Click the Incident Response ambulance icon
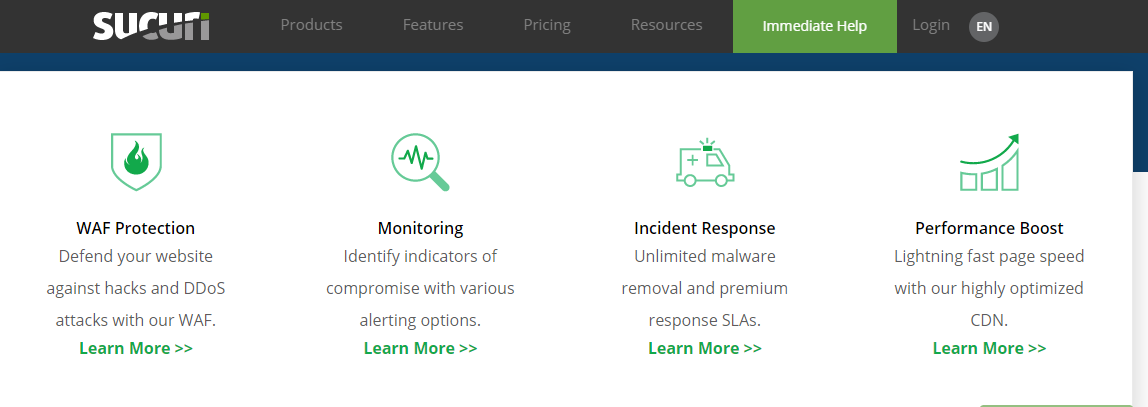The width and height of the screenshot is (1148, 407). tap(704, 163)
